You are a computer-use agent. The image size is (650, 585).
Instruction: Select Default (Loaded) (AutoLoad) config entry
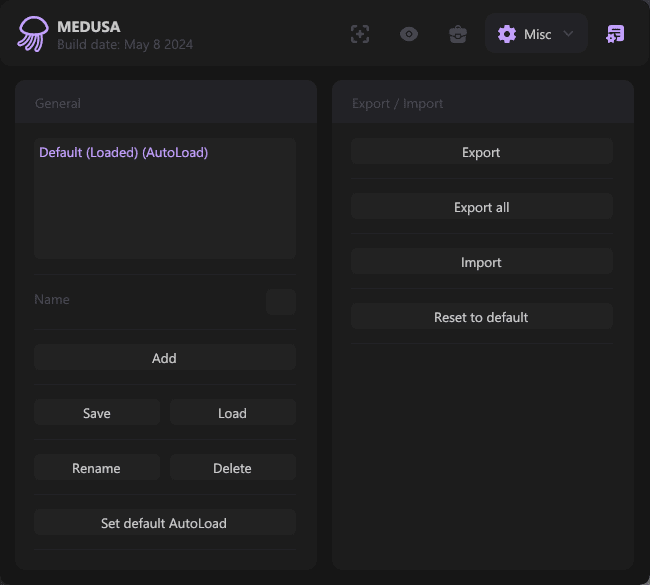[123, 153]
